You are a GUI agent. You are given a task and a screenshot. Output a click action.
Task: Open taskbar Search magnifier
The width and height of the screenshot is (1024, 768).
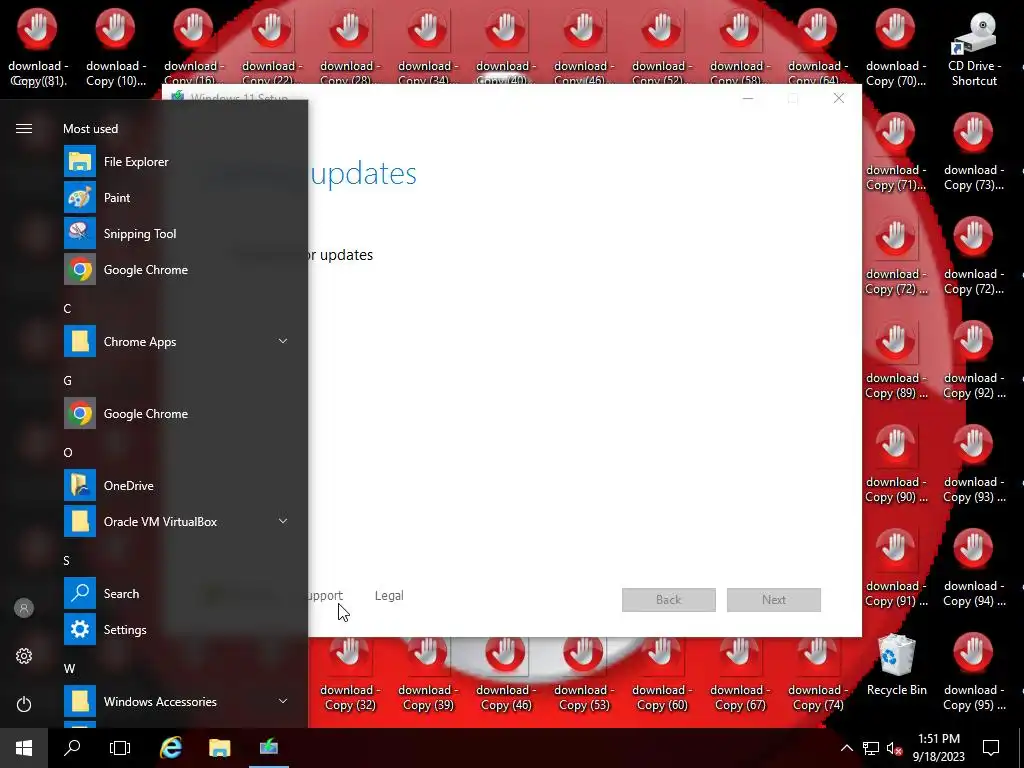72,748
